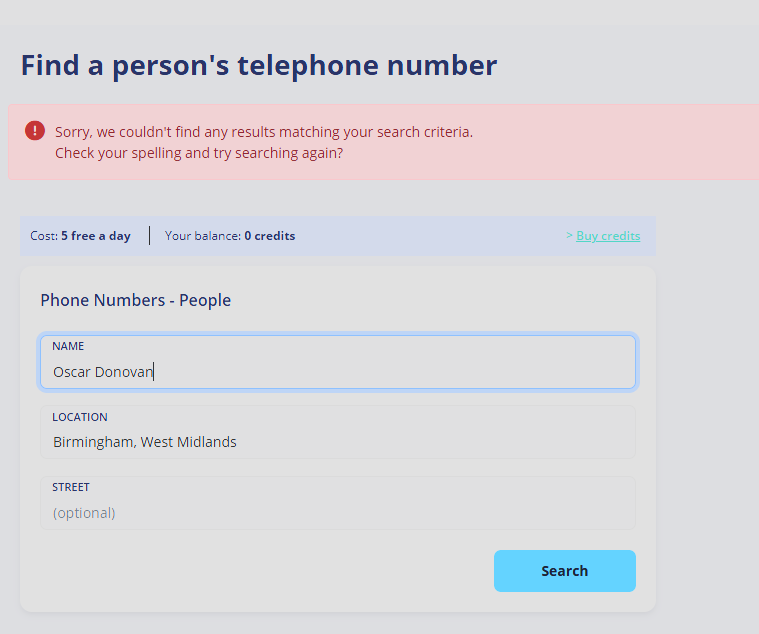Click the '0 credits' balance text
The image size is (759, 634).
(270, 236)
